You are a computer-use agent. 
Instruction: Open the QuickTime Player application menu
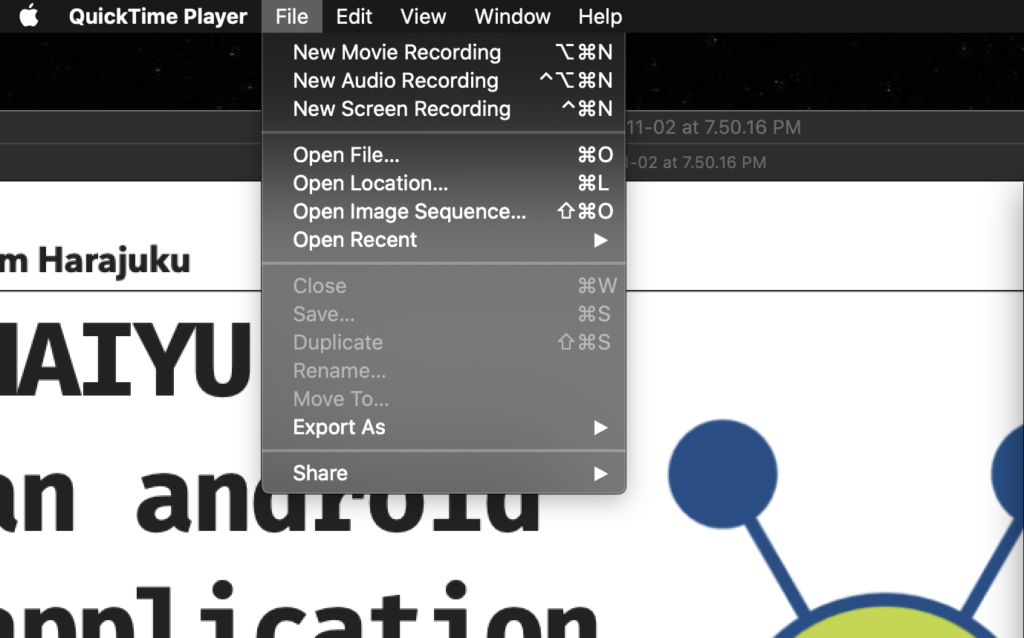pos(158,16)
